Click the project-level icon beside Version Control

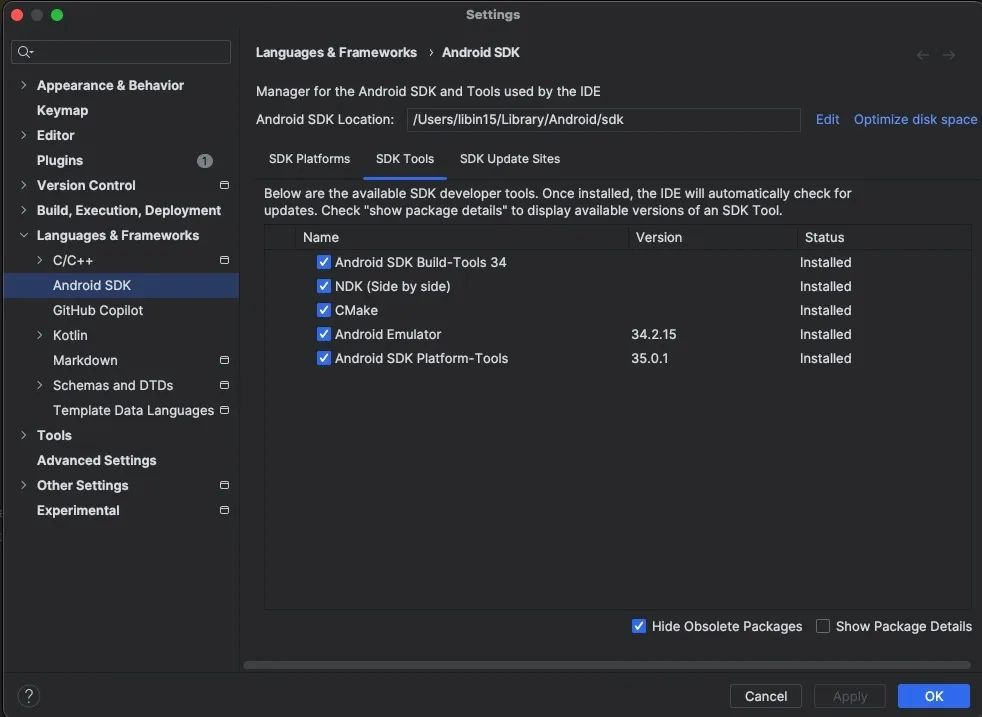[x=224, y=185]
